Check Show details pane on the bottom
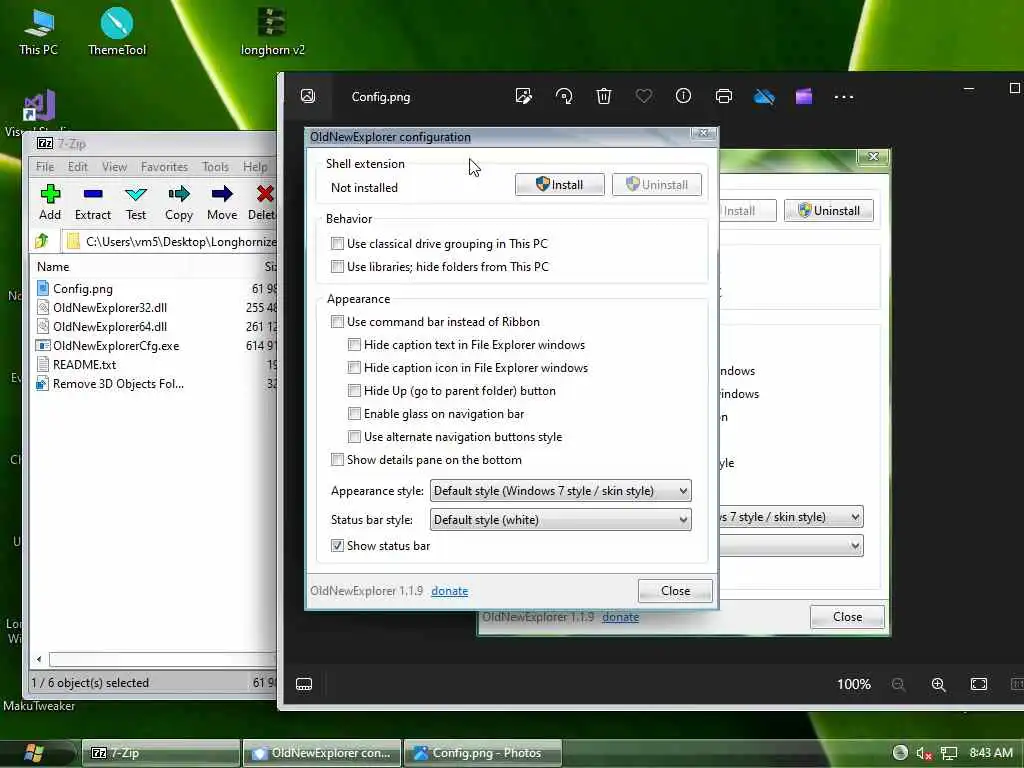Viewport: 1024px width, 768px height. pyautogui.click(x=337, y=460)
